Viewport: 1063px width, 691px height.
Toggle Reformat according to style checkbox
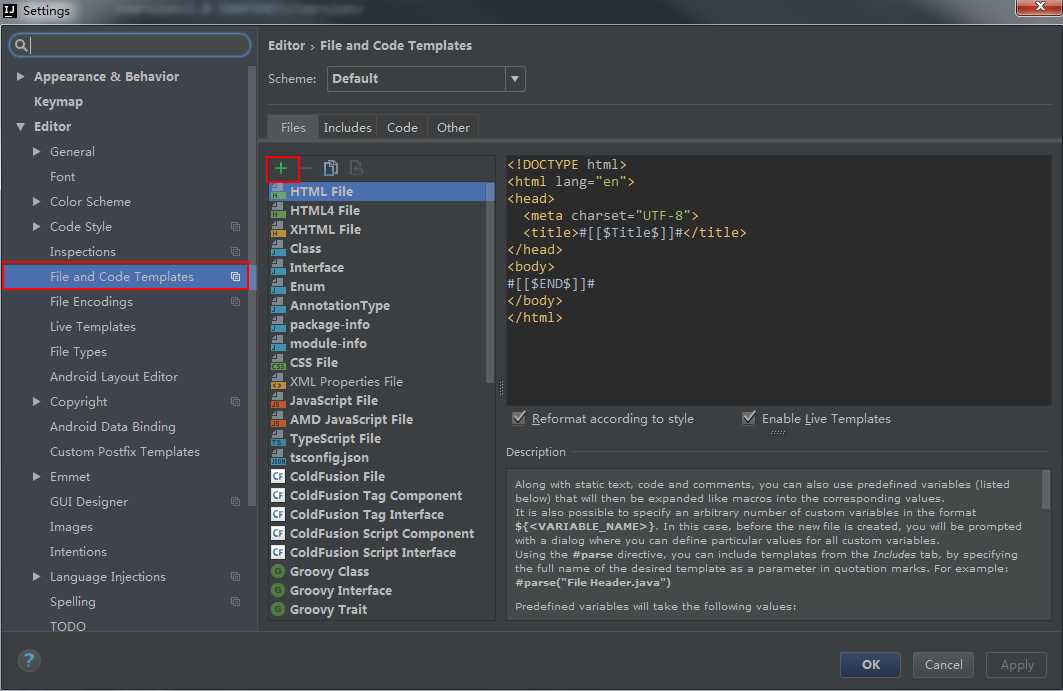click(519, 418)
